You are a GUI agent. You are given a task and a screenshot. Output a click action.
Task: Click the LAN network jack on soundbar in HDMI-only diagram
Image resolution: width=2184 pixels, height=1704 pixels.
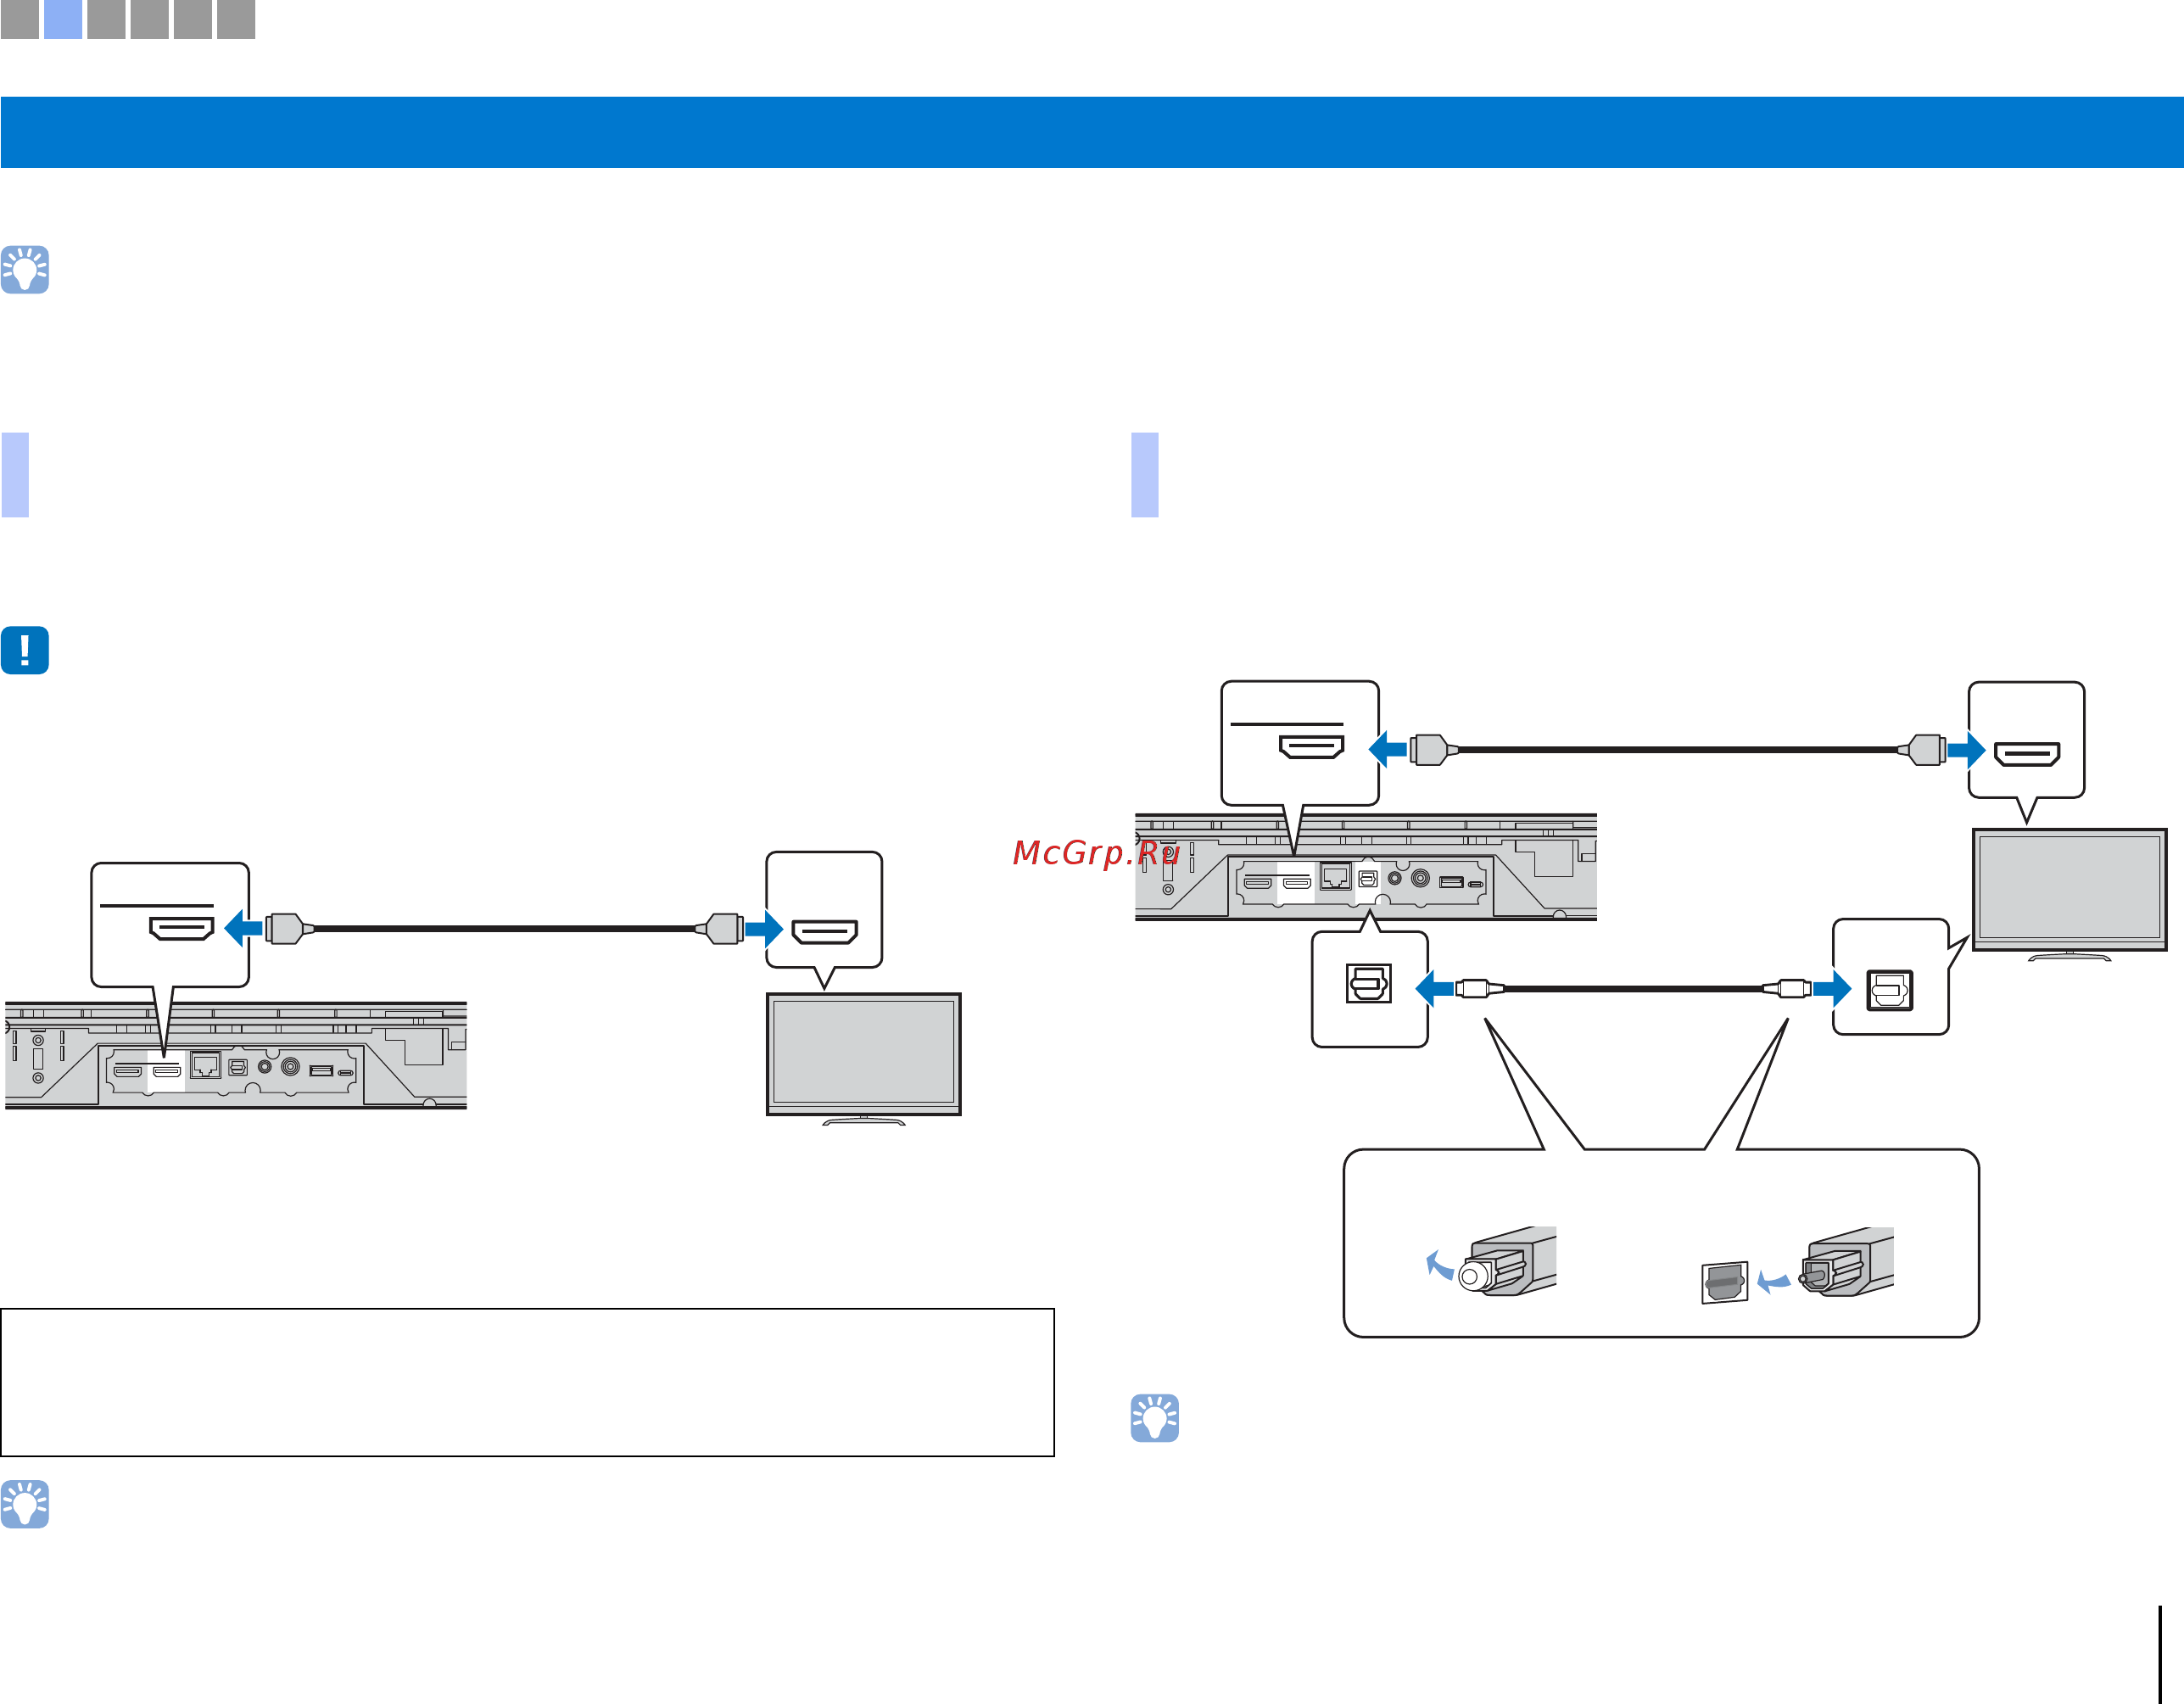(206, 1065)
